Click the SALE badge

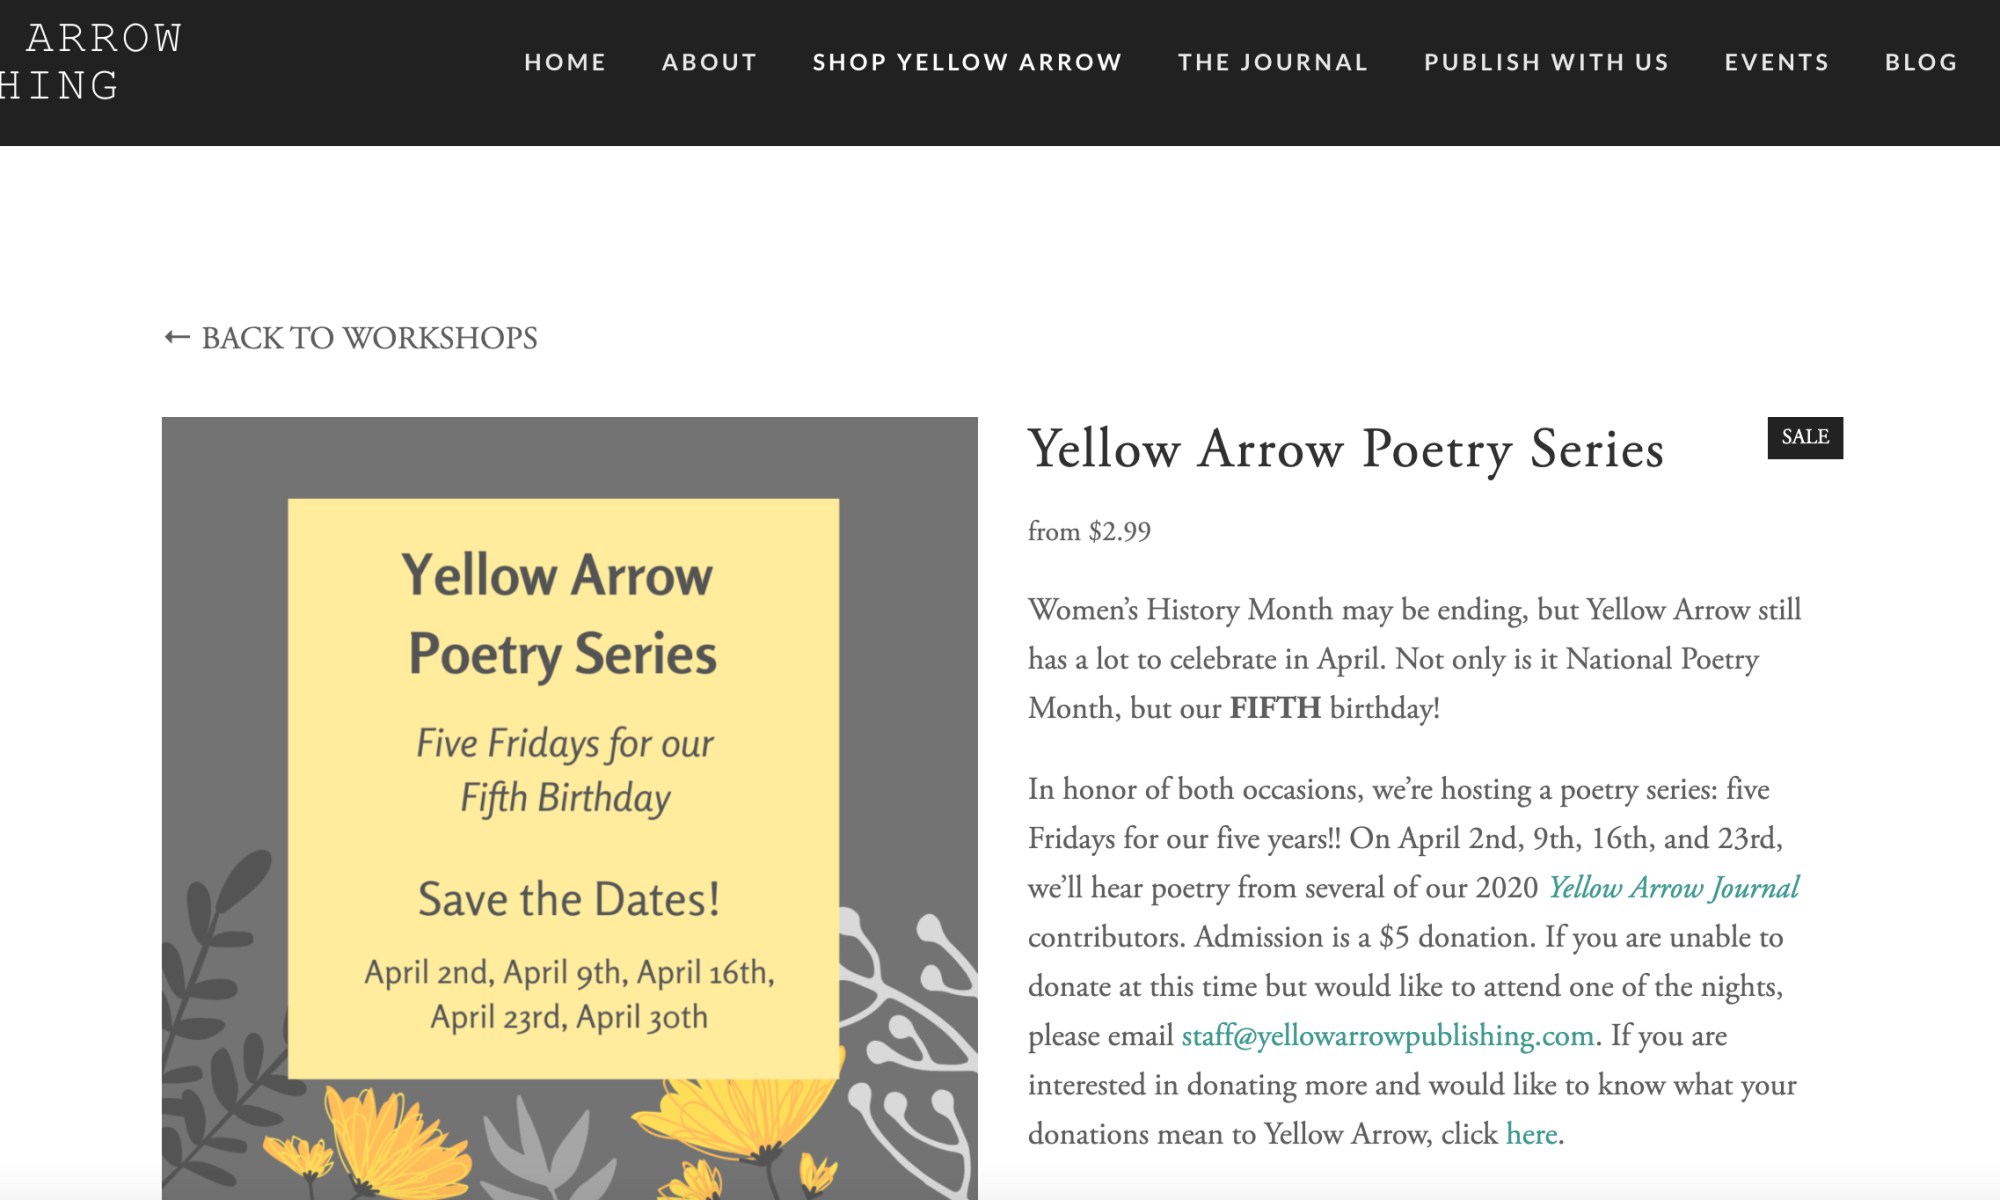[1804, 438]
